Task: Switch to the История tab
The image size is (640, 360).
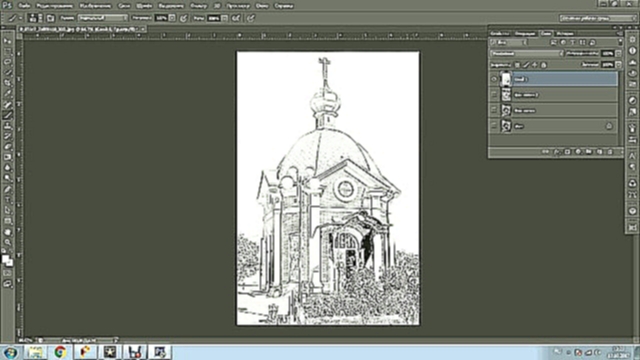Action: 565,33
